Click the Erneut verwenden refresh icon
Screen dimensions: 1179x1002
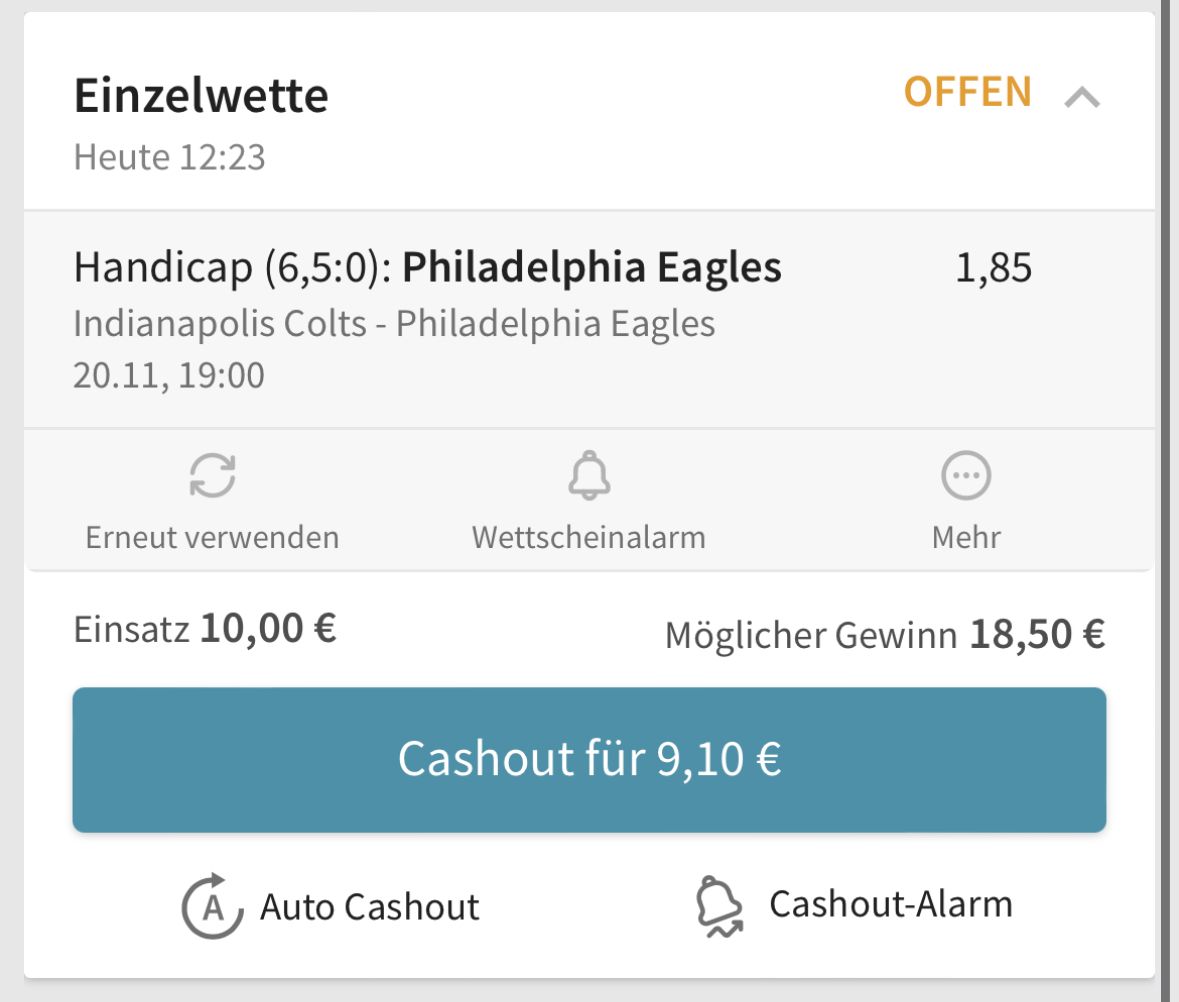(x=212, y=475)
